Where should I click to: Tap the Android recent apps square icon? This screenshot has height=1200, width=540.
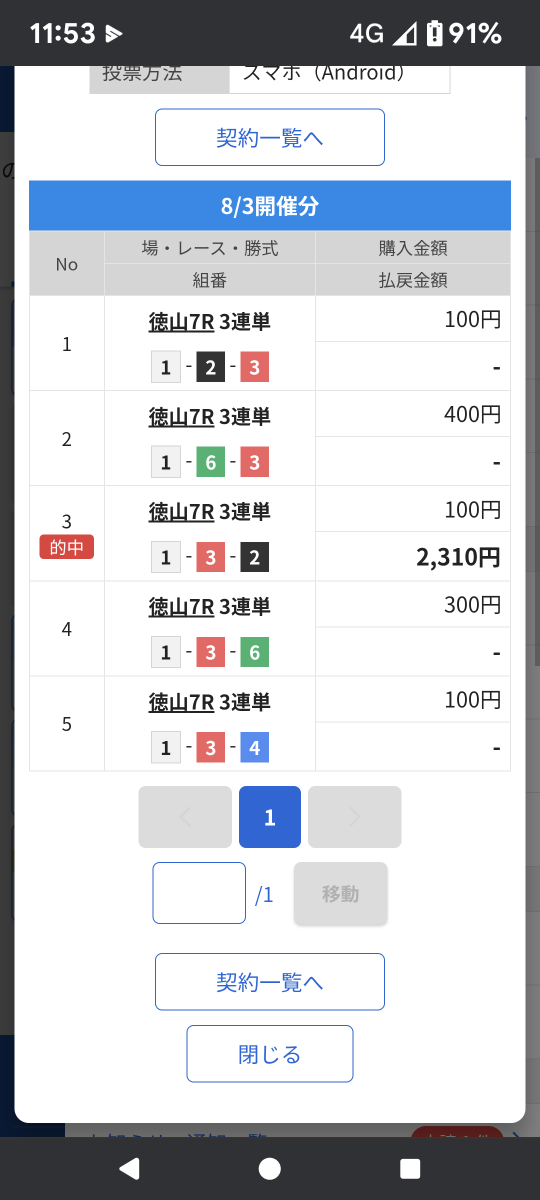[410, 1168]
